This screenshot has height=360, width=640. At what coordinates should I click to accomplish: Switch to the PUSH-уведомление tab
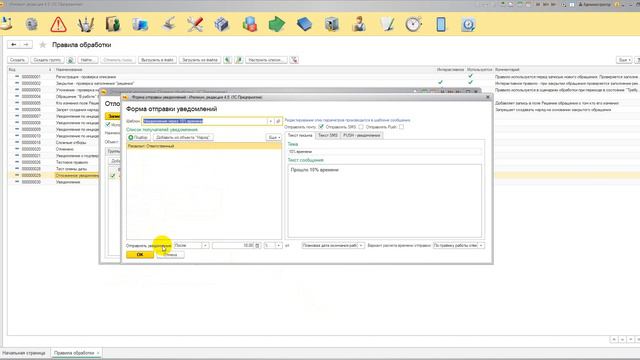[x=362, y=136]
